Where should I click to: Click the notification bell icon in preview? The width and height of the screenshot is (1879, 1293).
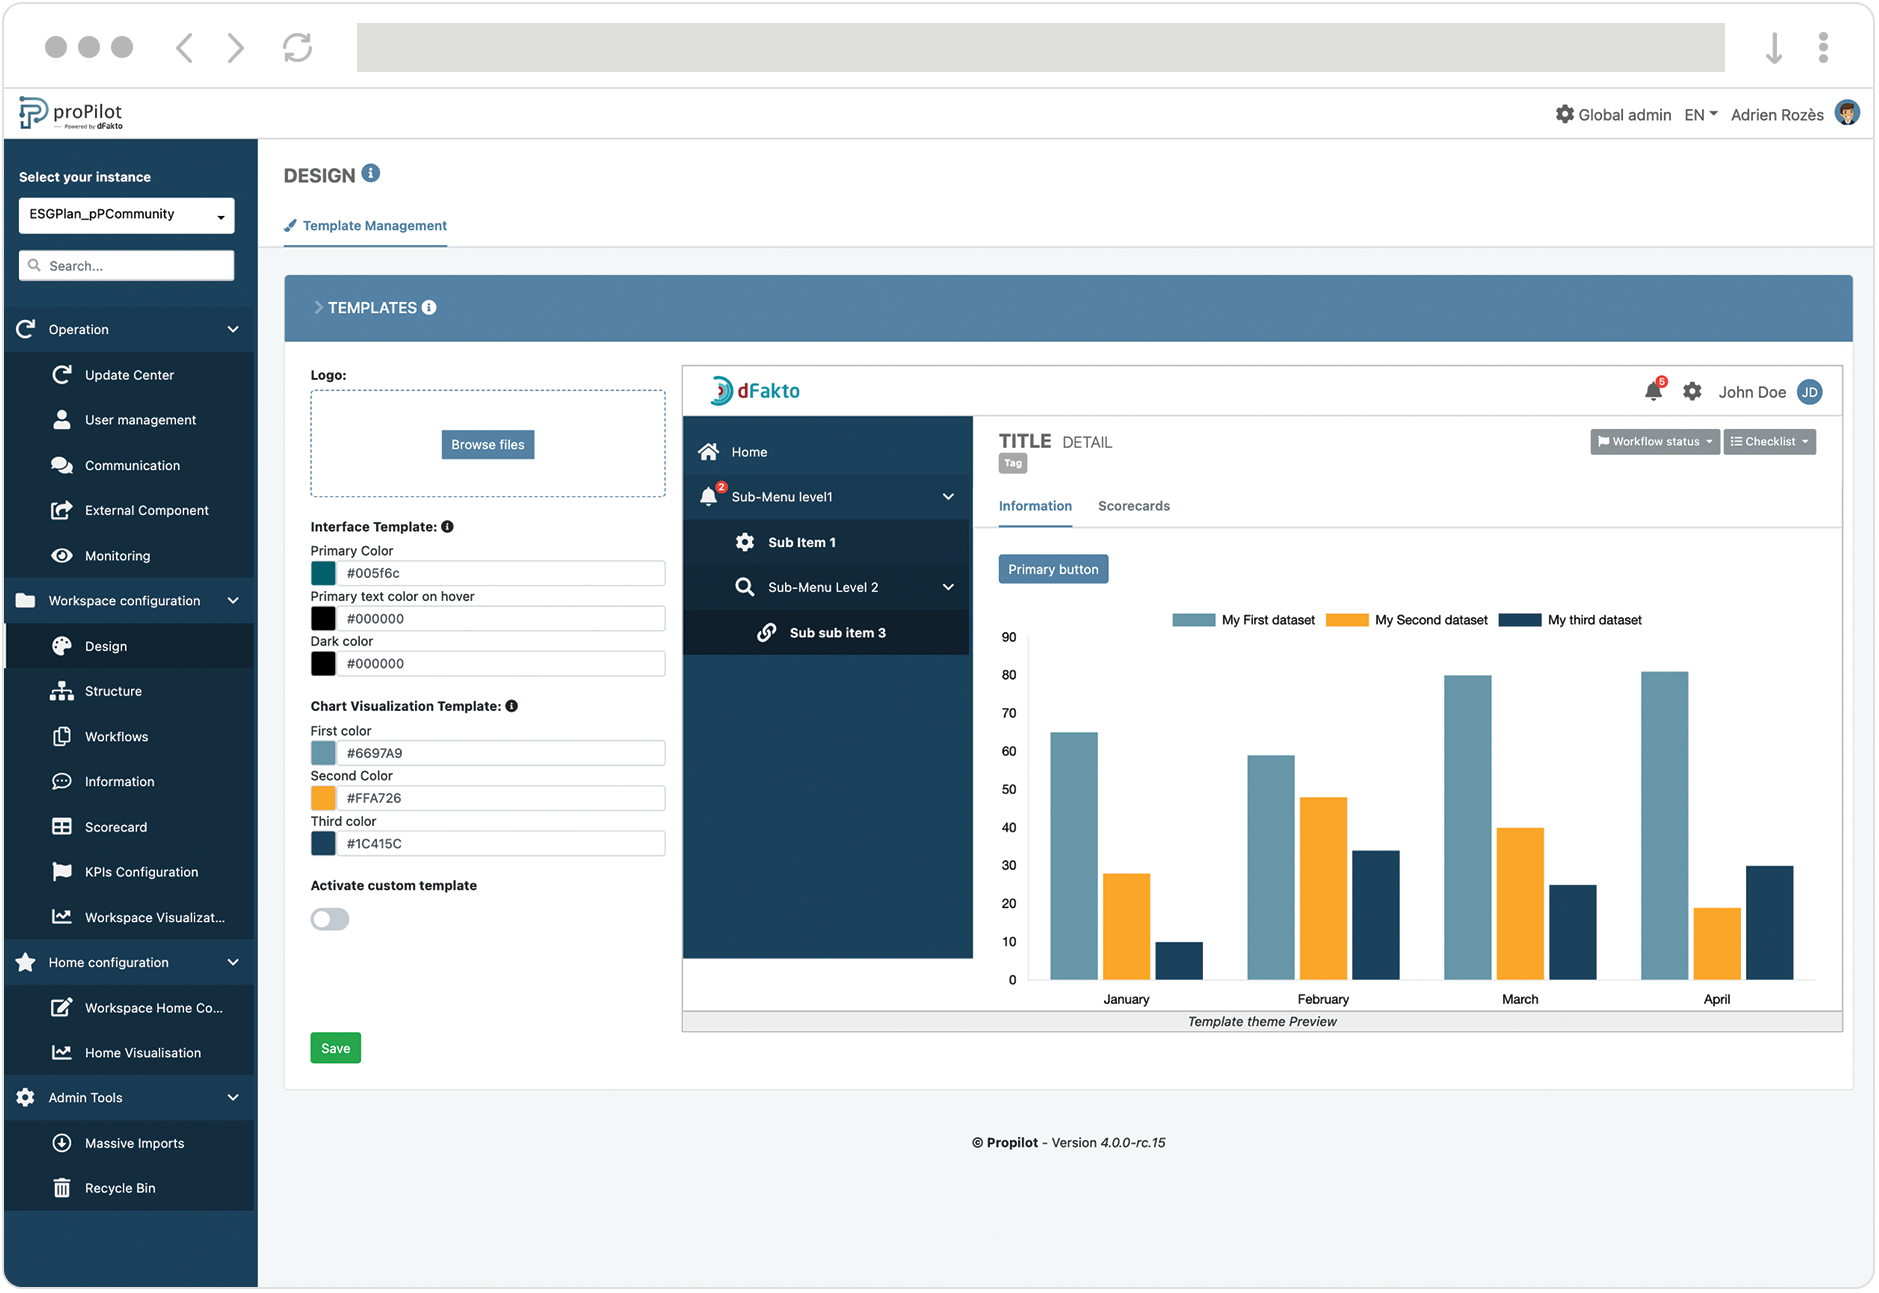pos(1653,391)
